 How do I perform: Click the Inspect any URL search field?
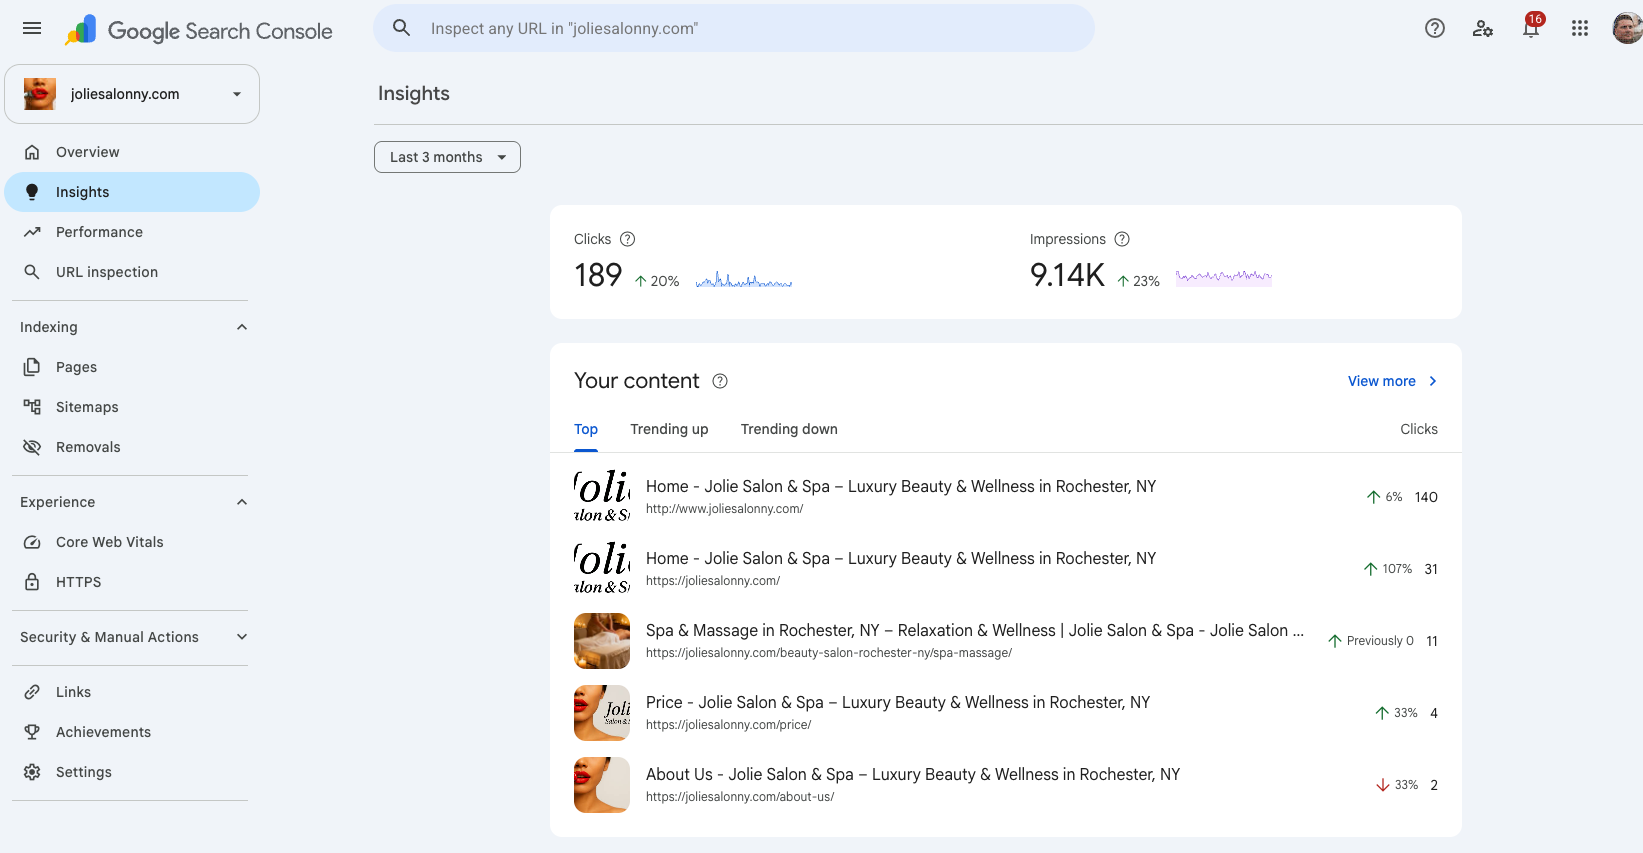pos(734,28)
